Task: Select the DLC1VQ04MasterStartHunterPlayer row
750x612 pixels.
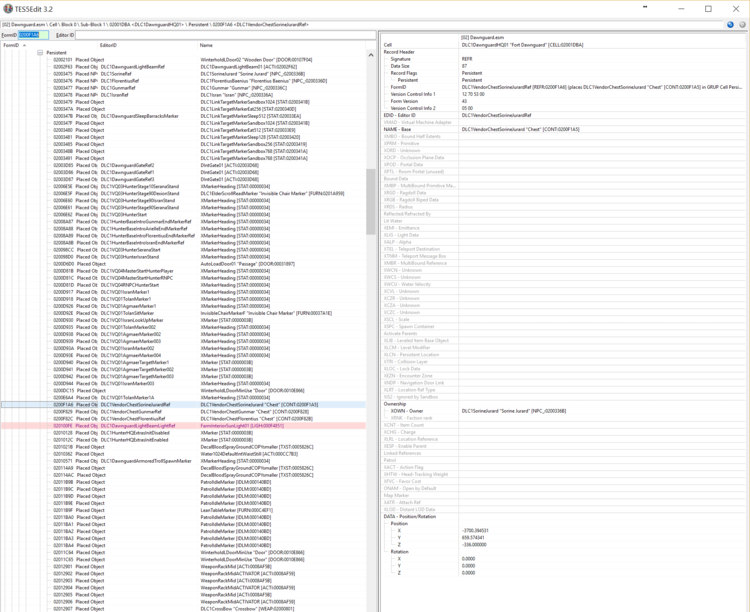Action: pos(183,271)
